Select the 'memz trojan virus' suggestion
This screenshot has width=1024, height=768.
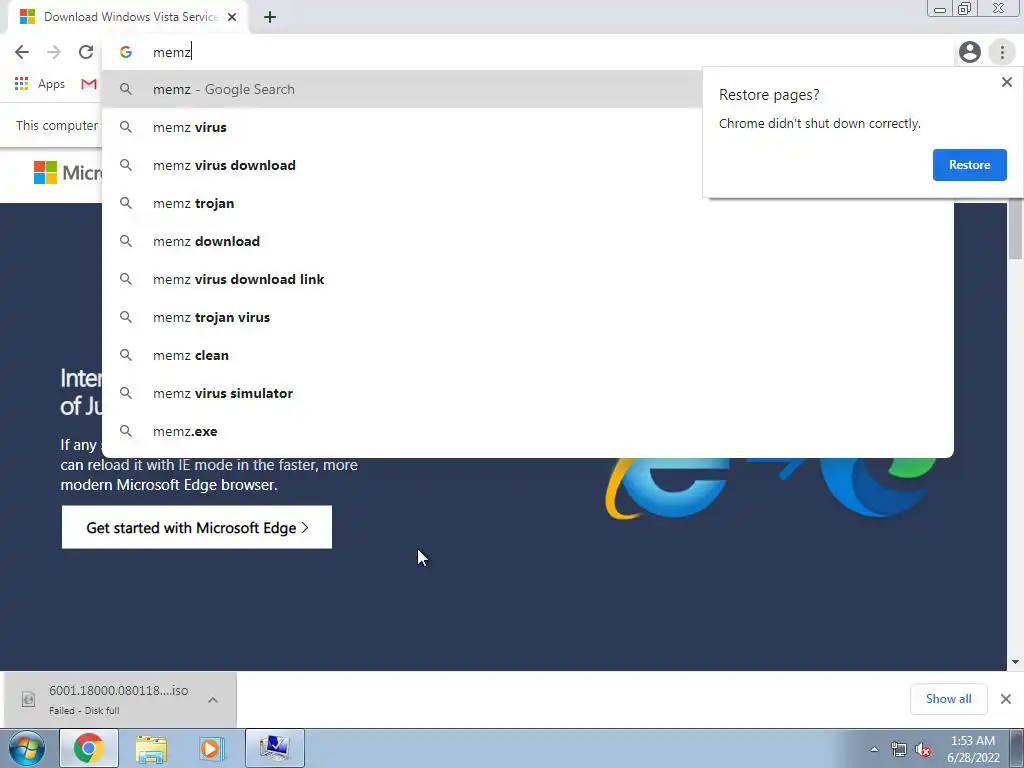pos(528,317)
